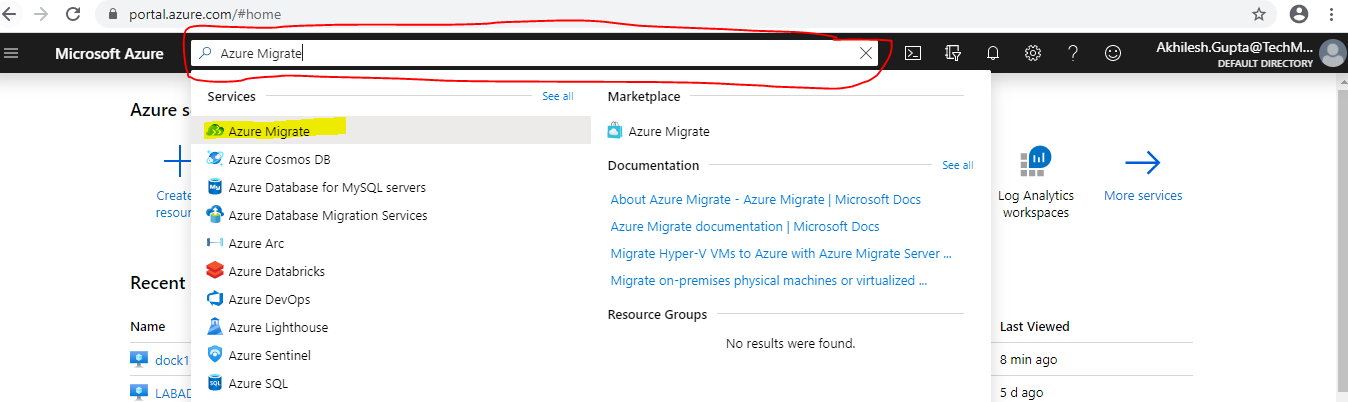Viewport: 1348px width, 402px height.
Task: Bookmark this page with the star icon
Action: (x=1258, y=14)
